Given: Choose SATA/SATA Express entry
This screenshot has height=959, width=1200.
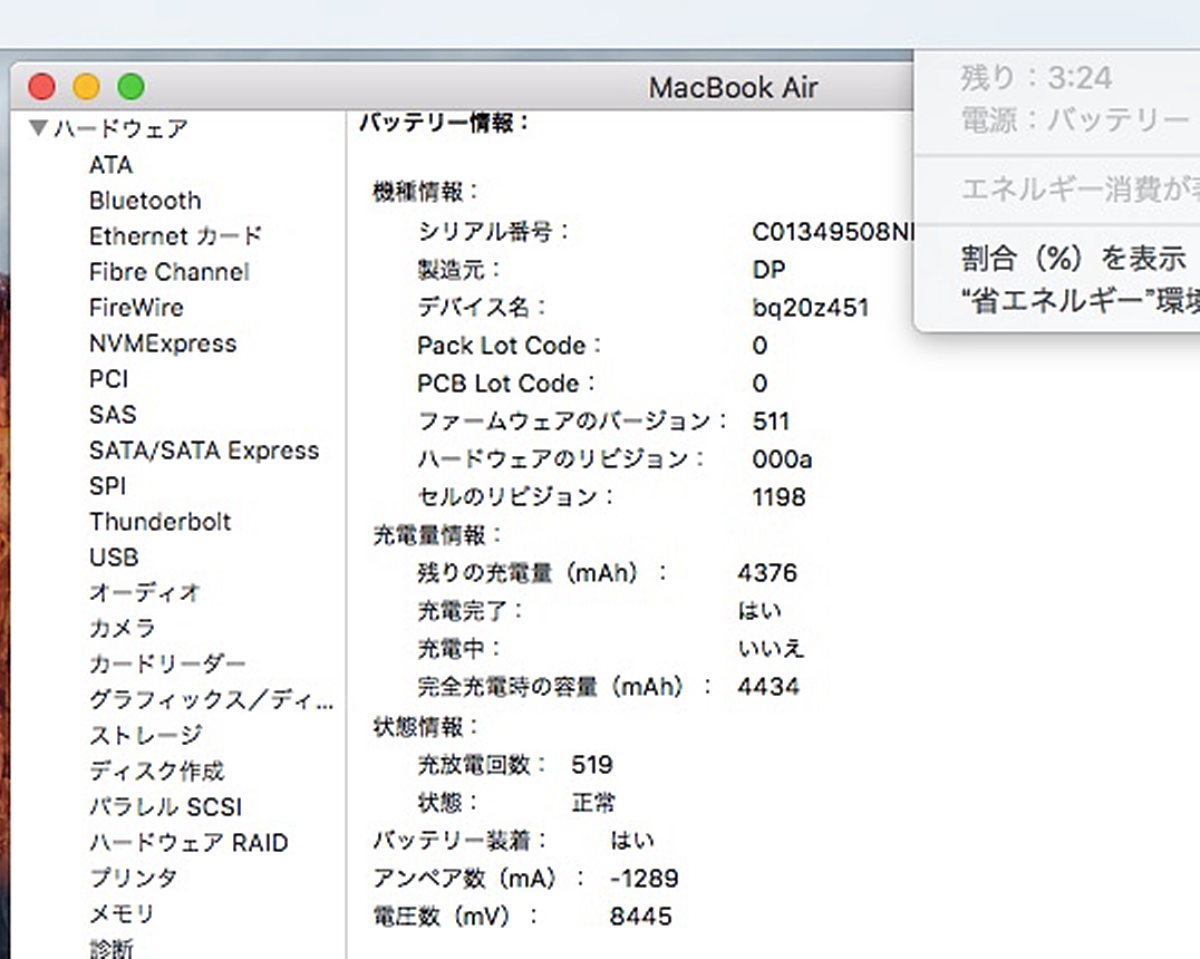Looking at the screenshot, I should click(x=204, y=451).
